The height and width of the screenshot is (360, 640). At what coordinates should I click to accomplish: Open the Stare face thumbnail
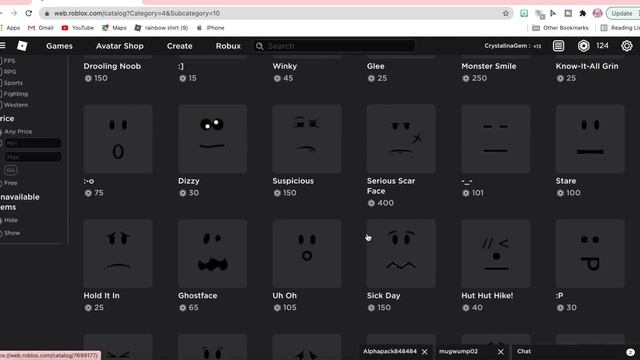590,139
